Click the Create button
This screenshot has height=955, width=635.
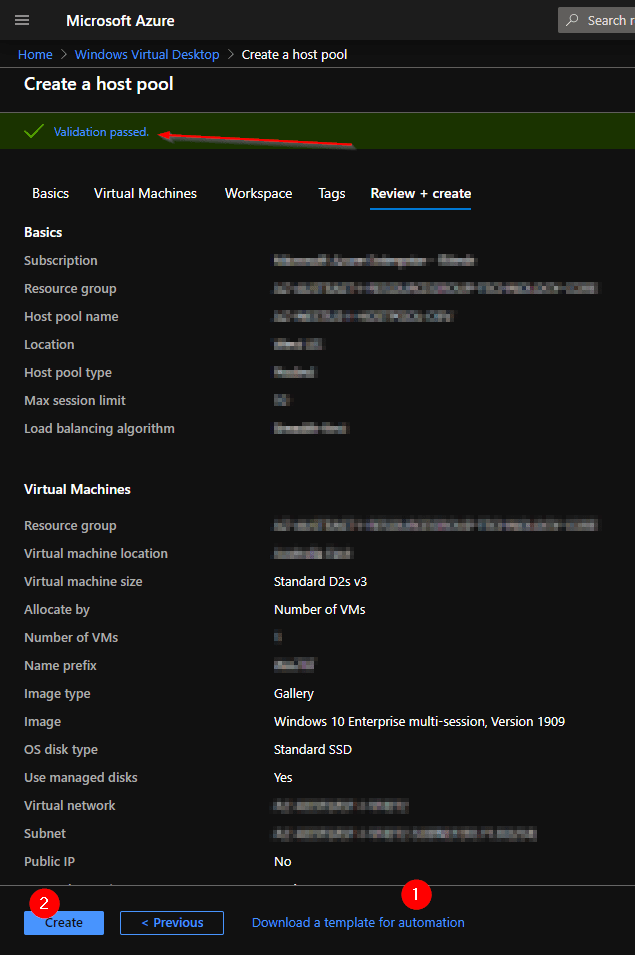[63, 922]
